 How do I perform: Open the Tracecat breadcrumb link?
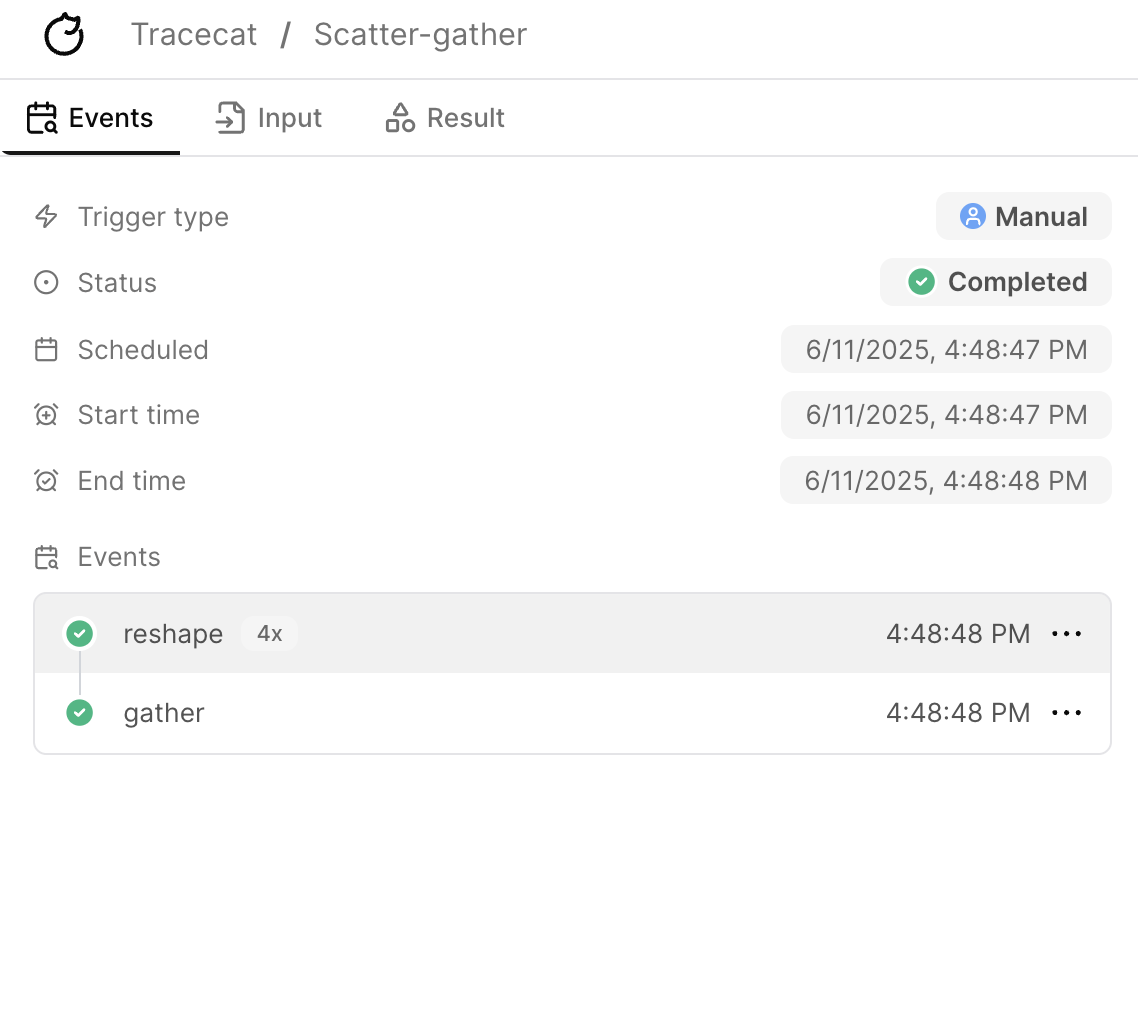point(194,34)
